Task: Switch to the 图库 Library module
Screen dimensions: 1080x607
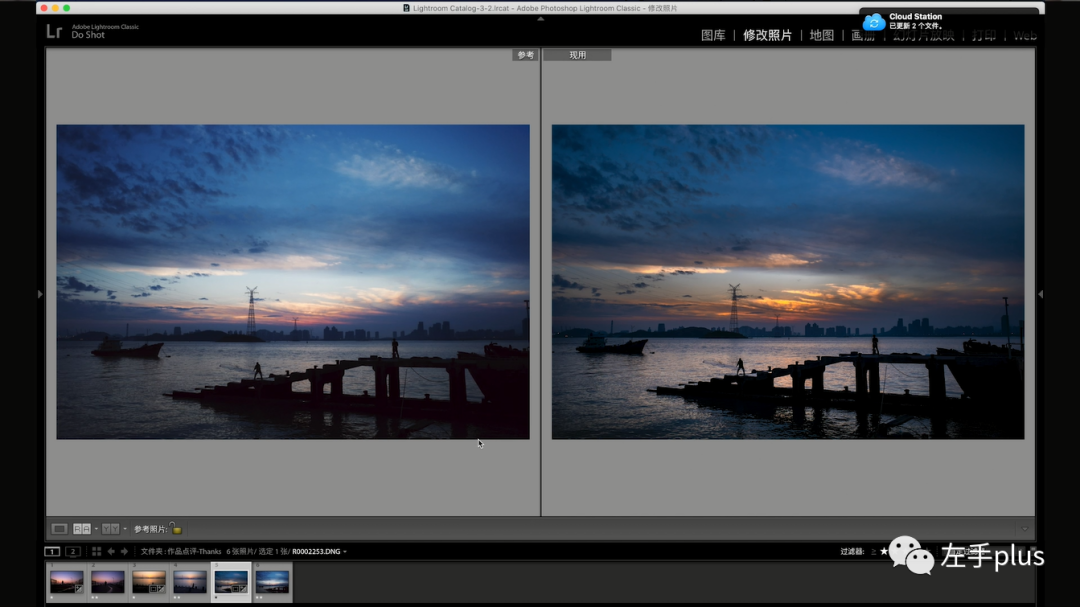Action: coord(713,35)
